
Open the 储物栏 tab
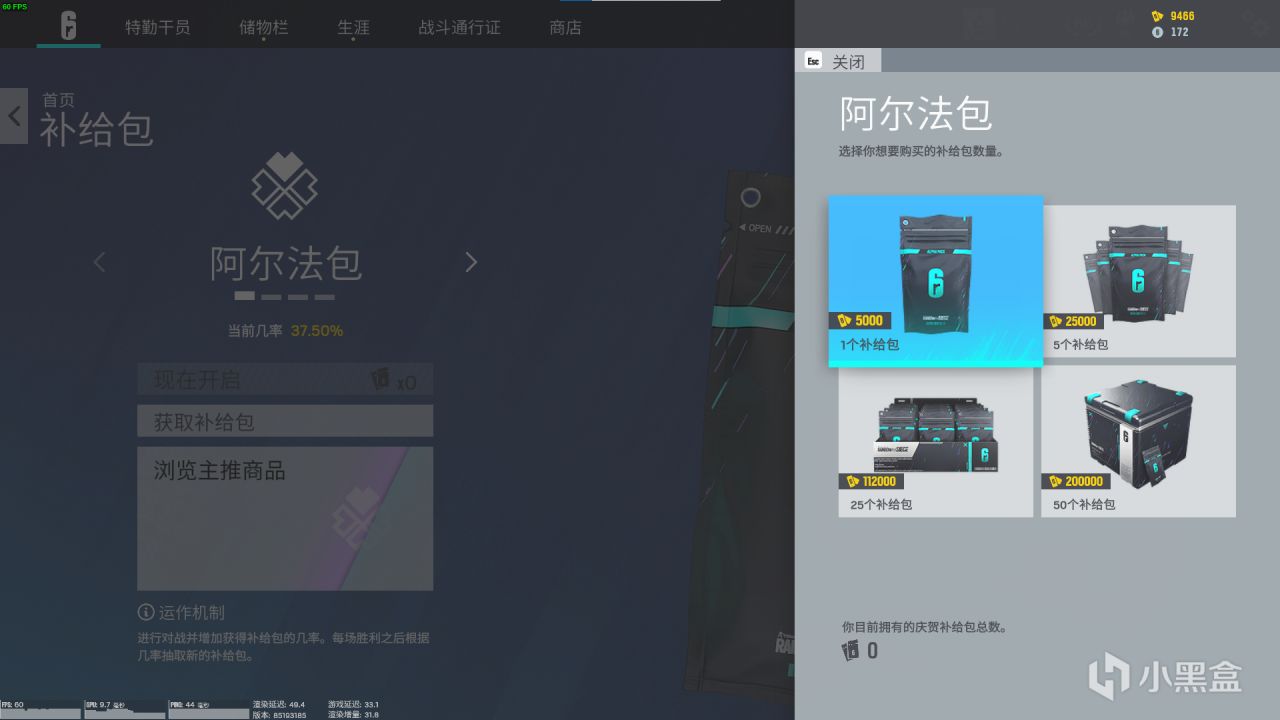click(264, 27)
